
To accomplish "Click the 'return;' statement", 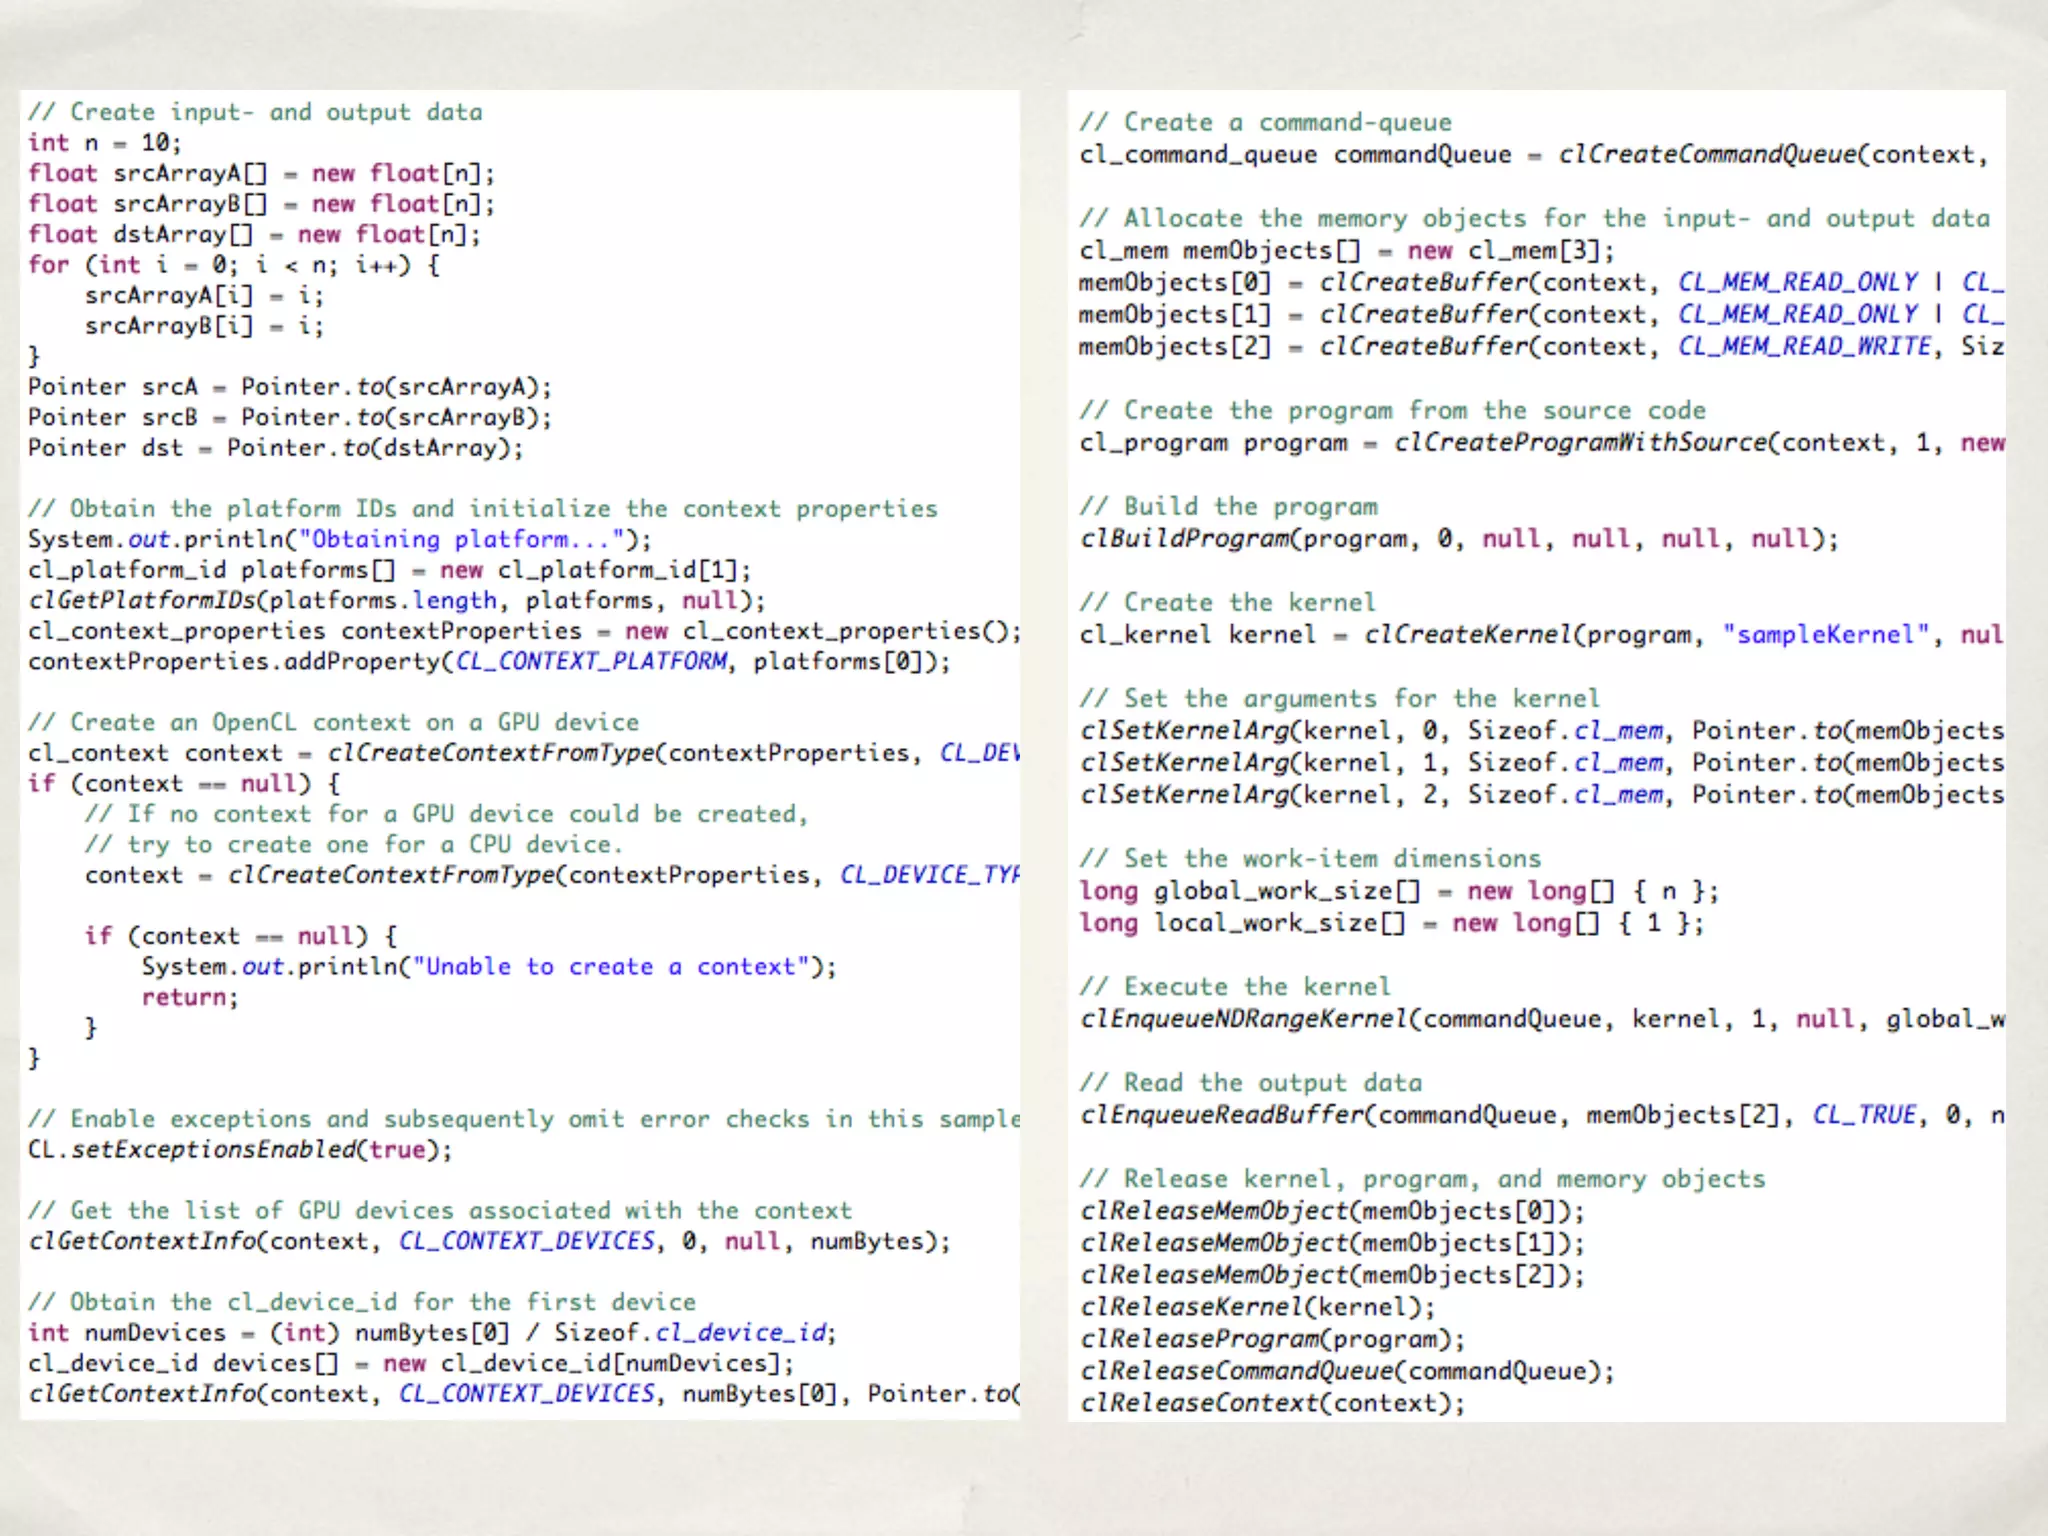I will pos(190,997).
